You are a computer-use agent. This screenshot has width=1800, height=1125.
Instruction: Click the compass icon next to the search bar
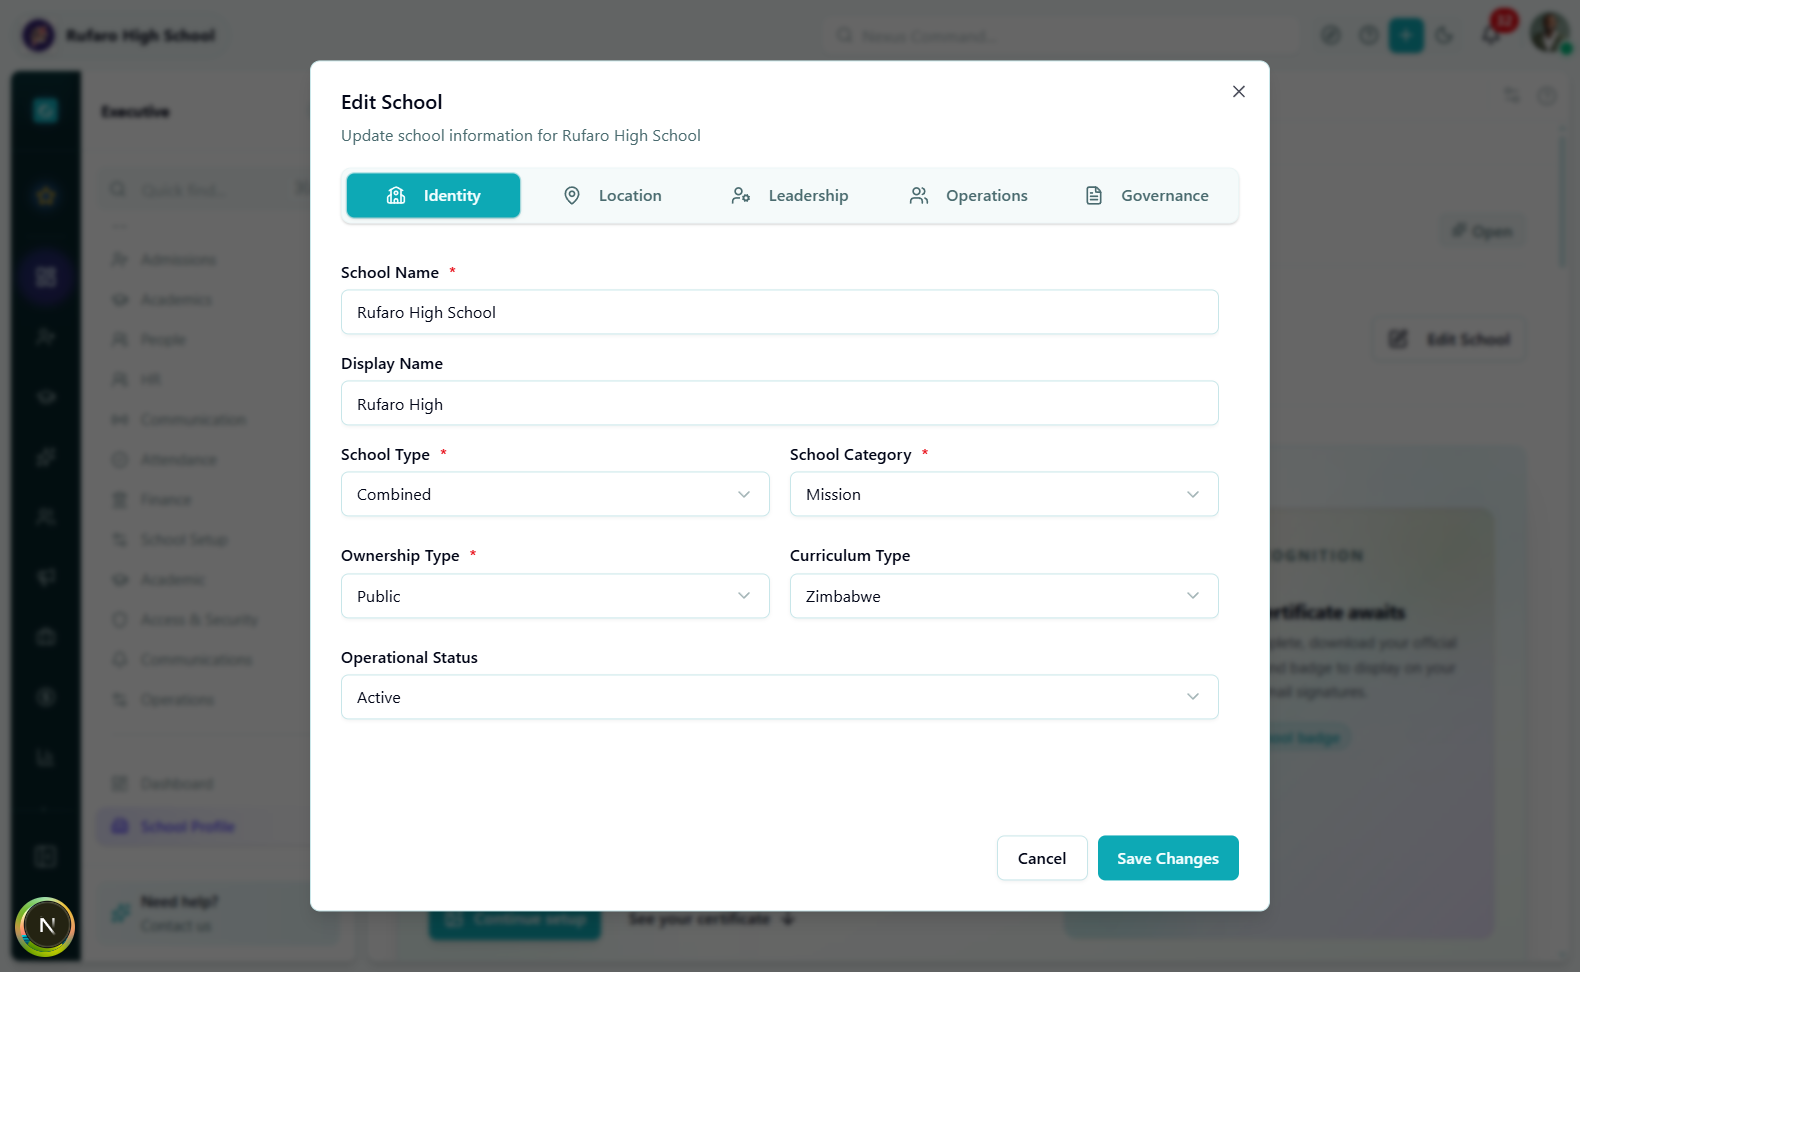pyautogui.click(x=1330, y=36)
